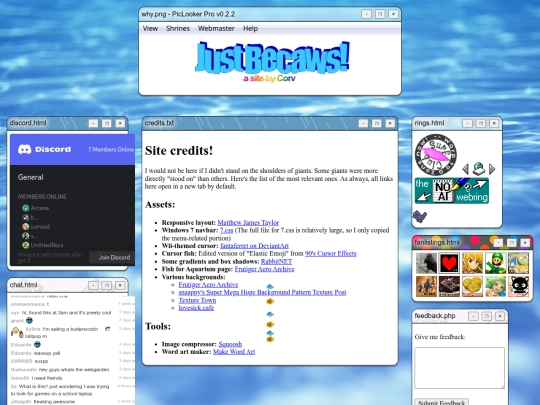
Task: Open the 90's Cursor Effects link
Action: (x=330, y=253)
